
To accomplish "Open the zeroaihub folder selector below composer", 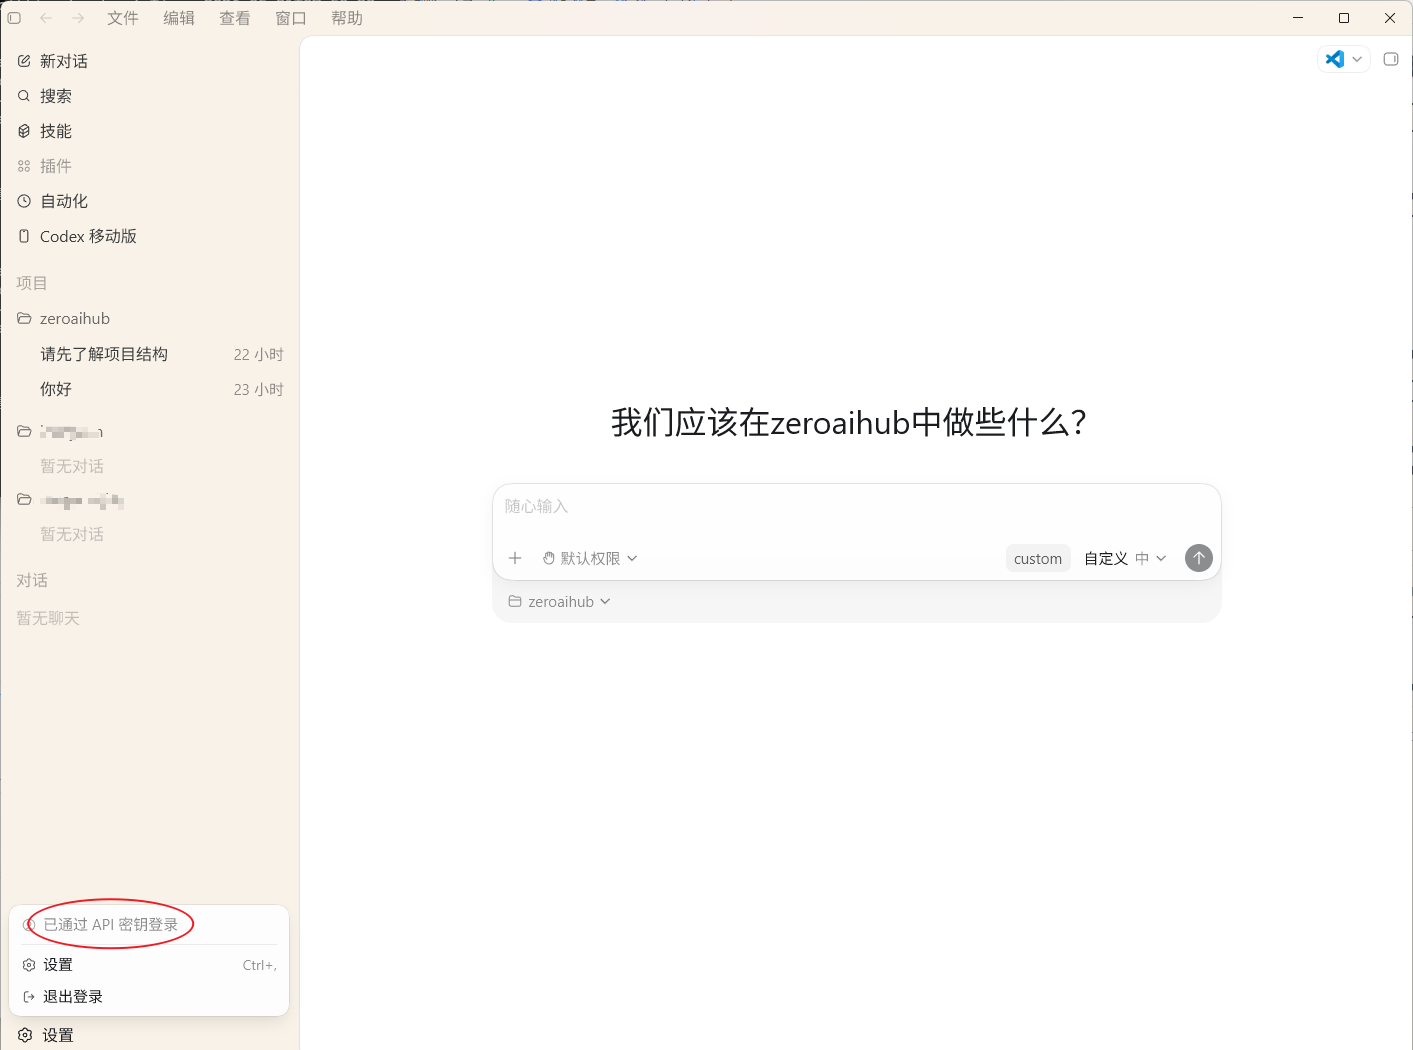I will point(559,601).
